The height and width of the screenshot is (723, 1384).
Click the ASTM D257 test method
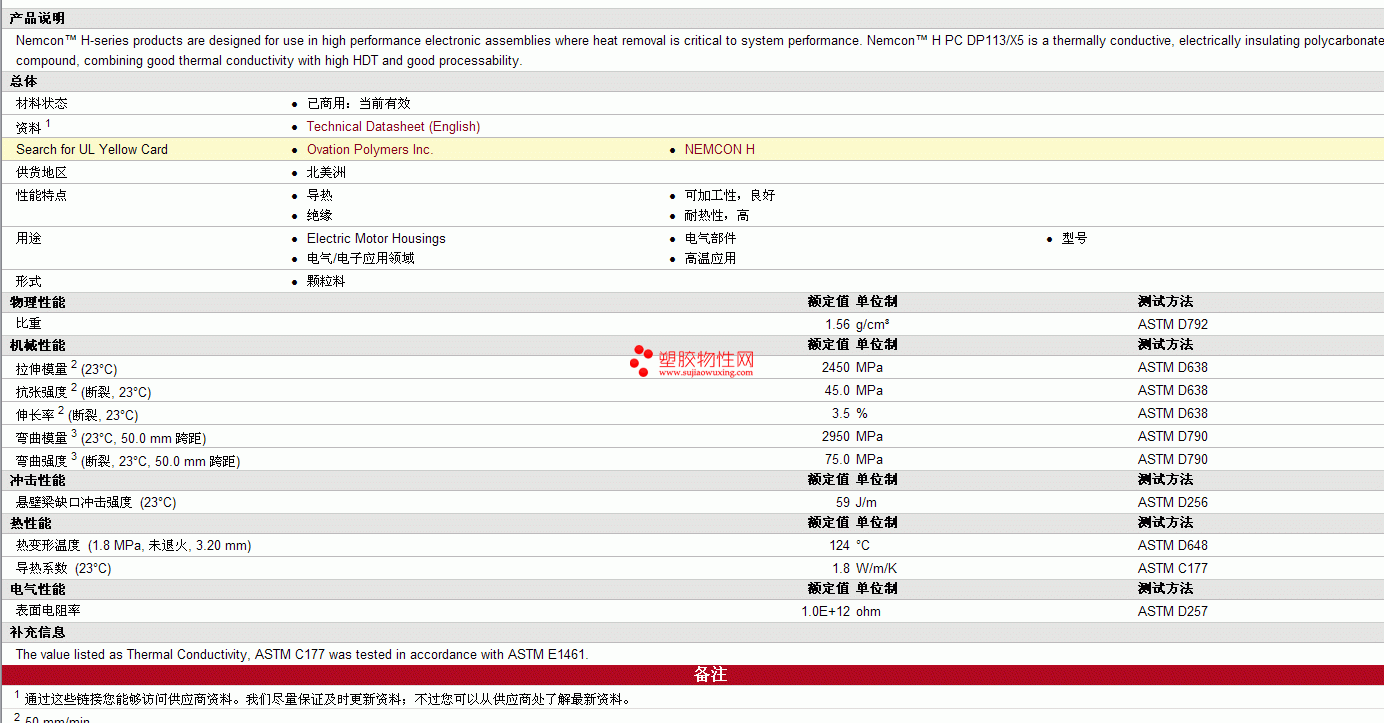(1173, 612)
